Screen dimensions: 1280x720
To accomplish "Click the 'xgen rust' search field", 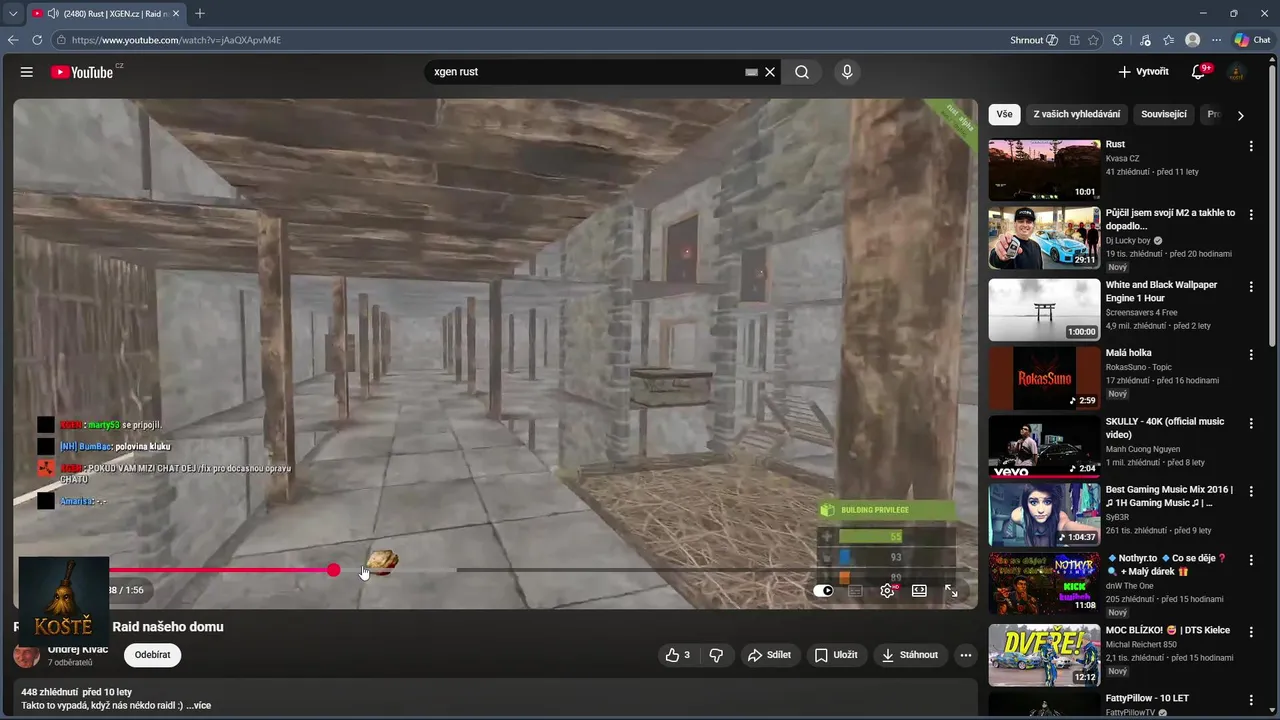I will click(x=585, y=72).
